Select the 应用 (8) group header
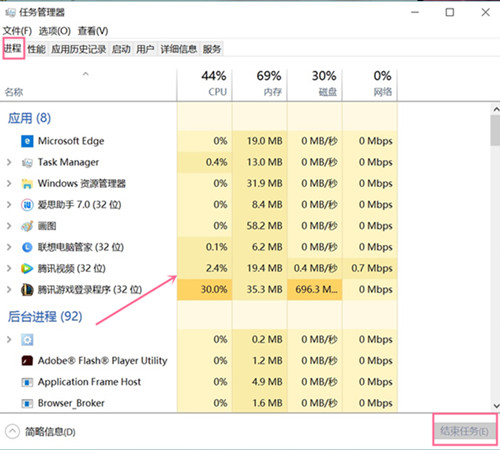Screen dimensions: 500x450 point(29,118)
